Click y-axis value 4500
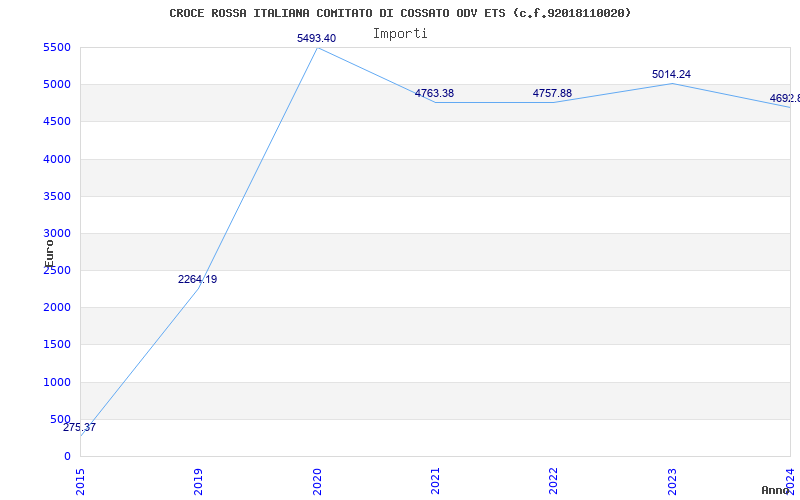 pos(57,121)
